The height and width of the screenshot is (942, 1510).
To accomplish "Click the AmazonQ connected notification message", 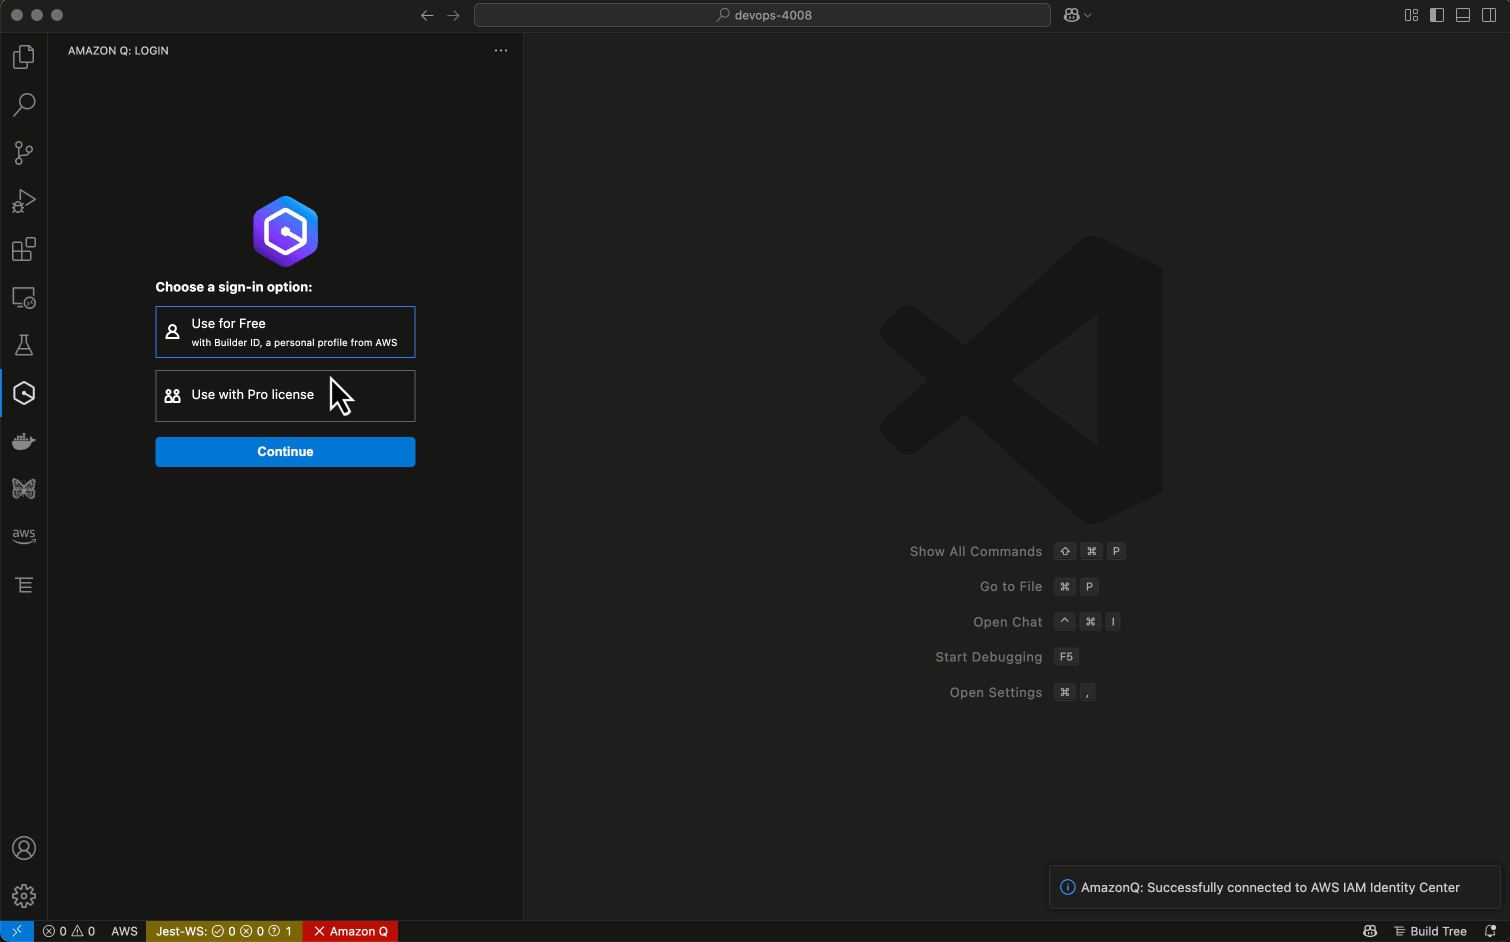I will pyautogui.click(x=1270, y=888).
